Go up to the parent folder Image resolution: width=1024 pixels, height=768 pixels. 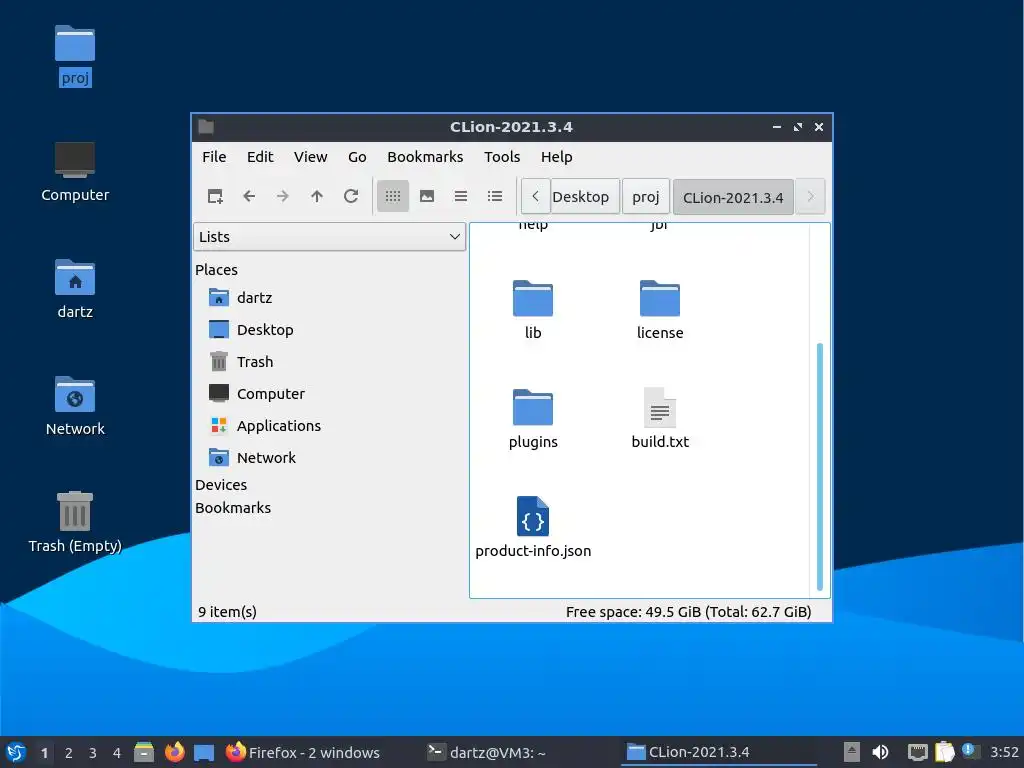point(317,196)
